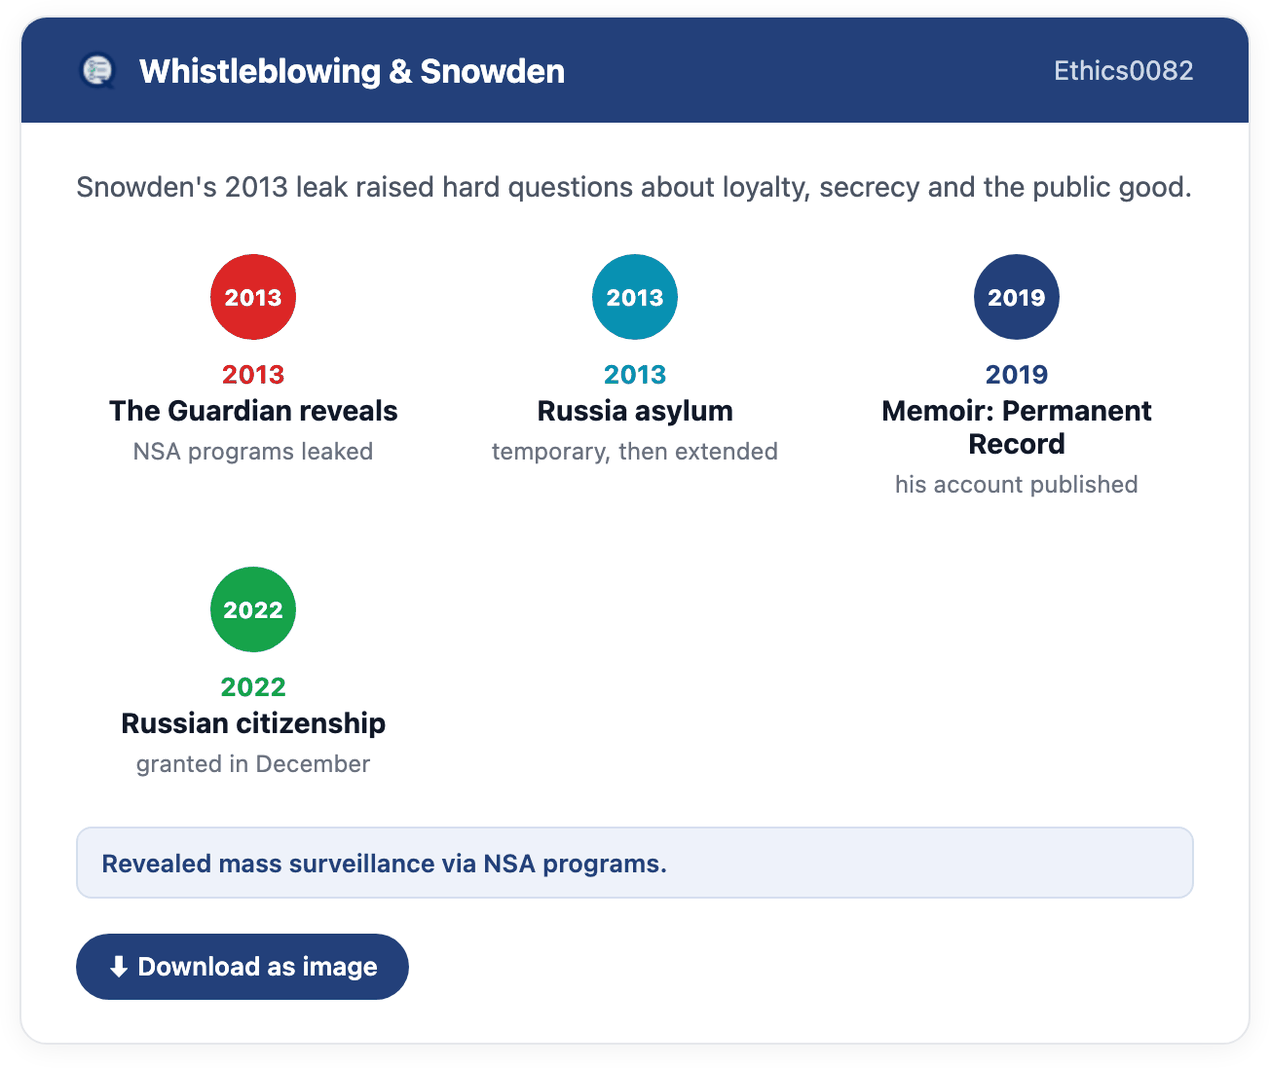
Task: Click the red 2013 timeline circle
Action: point(253,297)
